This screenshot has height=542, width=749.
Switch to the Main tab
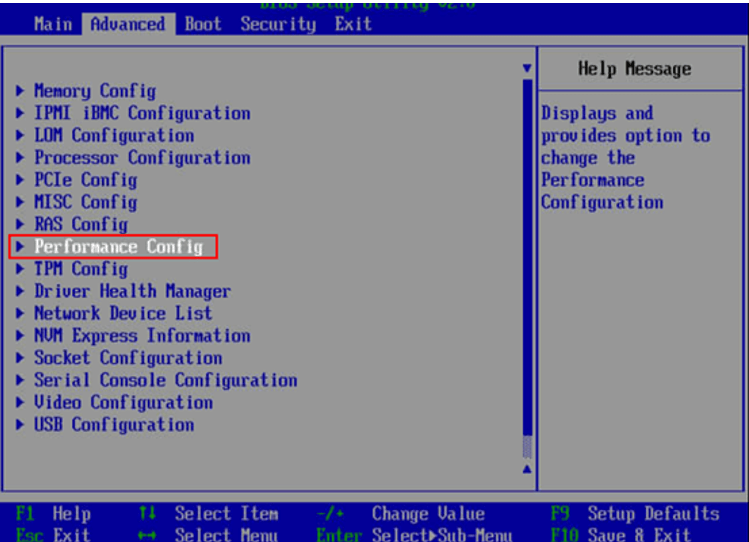(53, 24)
